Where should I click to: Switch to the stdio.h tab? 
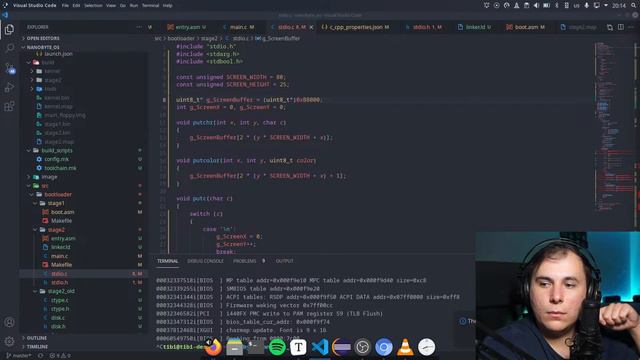point(424,27)
